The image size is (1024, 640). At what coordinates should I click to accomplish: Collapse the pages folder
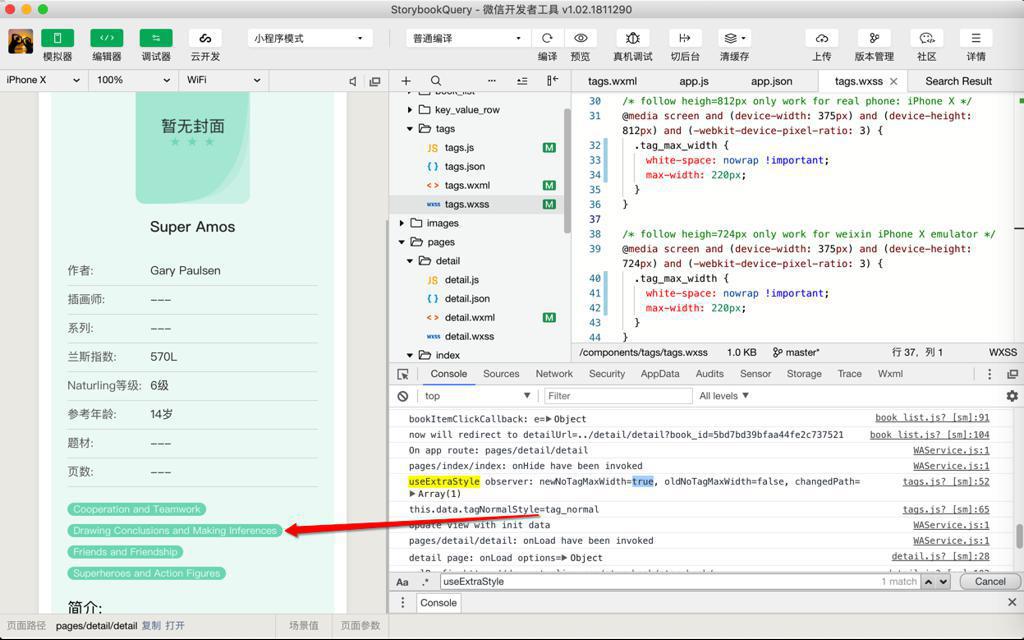[x=402, y=242]
